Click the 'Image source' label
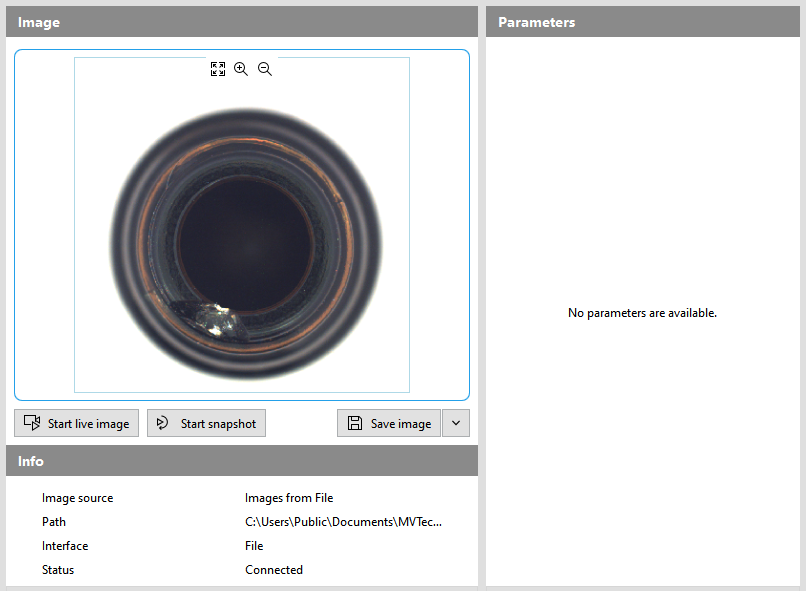The image size is (806, 591). (77, 498)
